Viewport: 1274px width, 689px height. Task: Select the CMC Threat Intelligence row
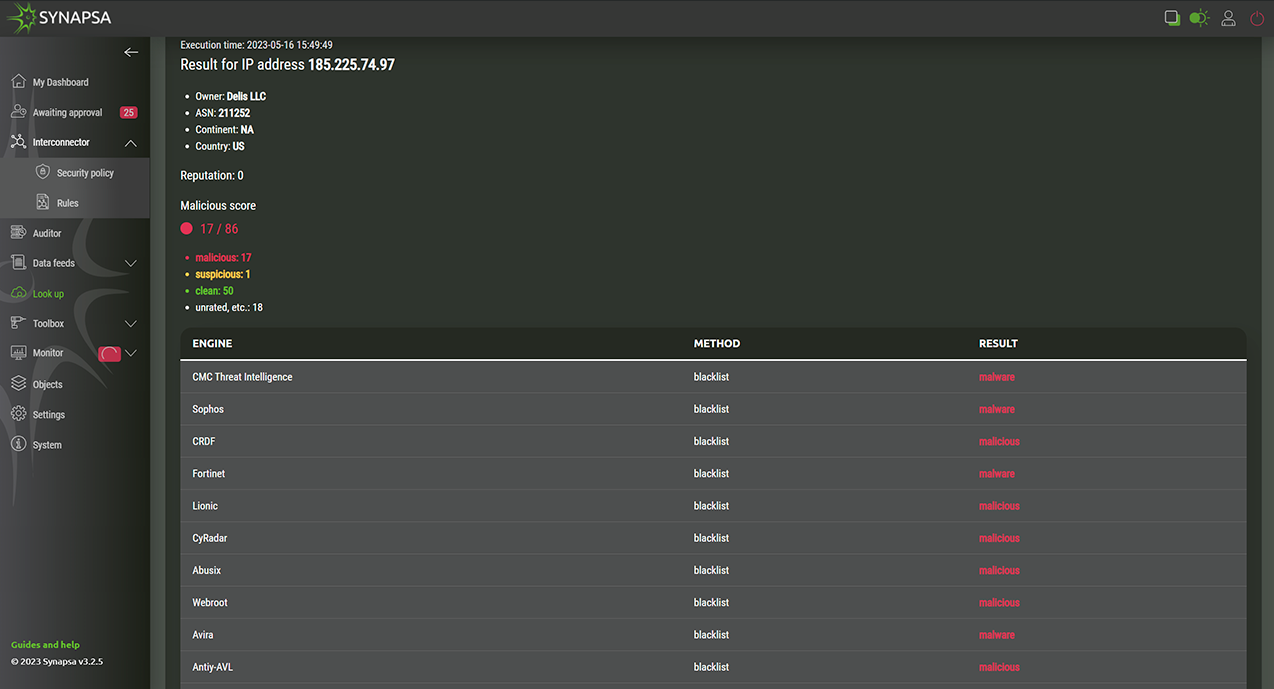click(713, 377)
